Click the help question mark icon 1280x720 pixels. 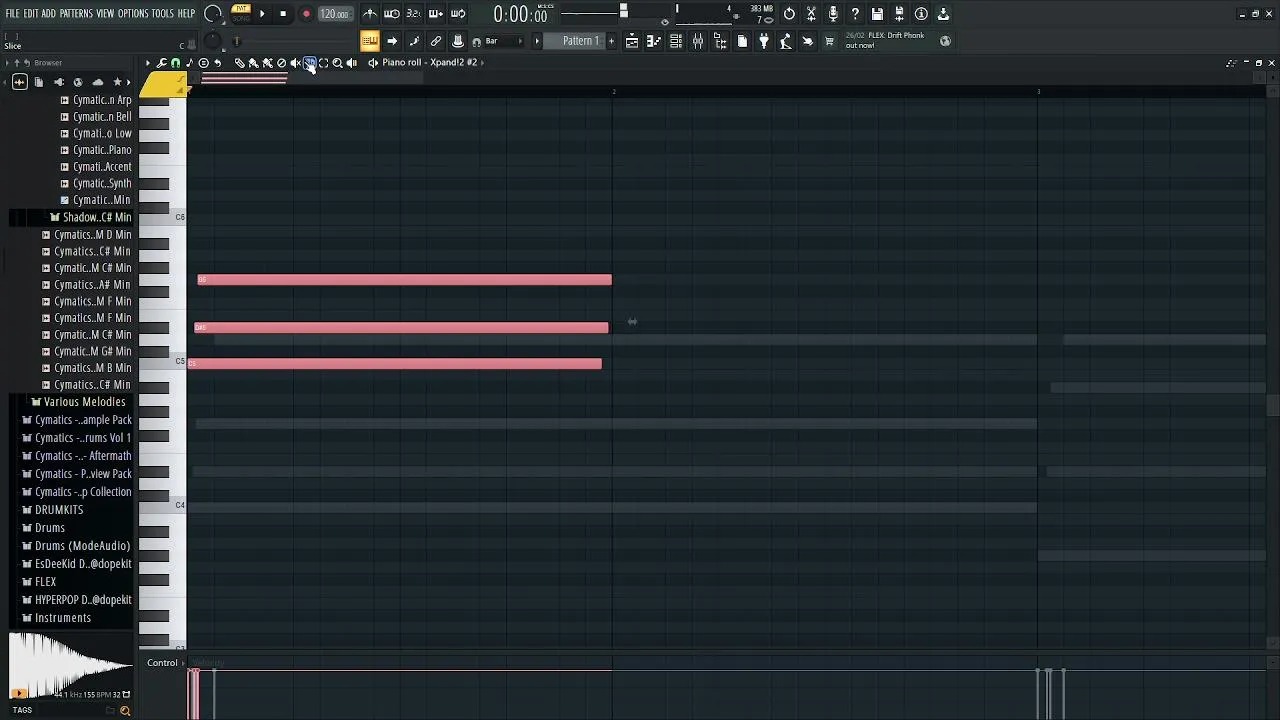855,14
